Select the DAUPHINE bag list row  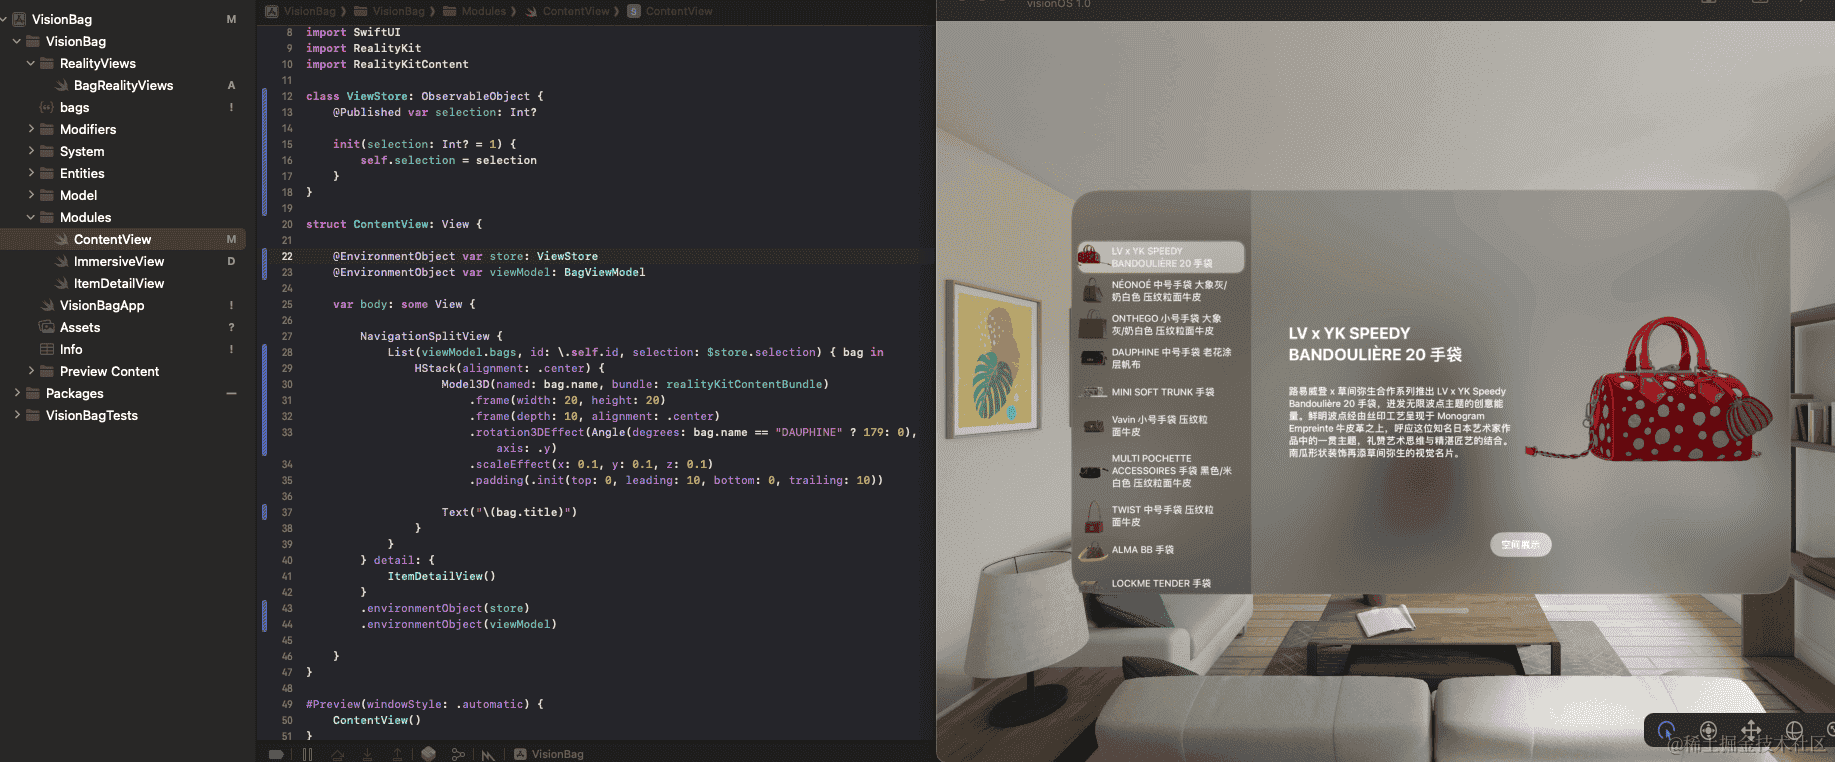pyautogui.click(x=1161, y=358)
